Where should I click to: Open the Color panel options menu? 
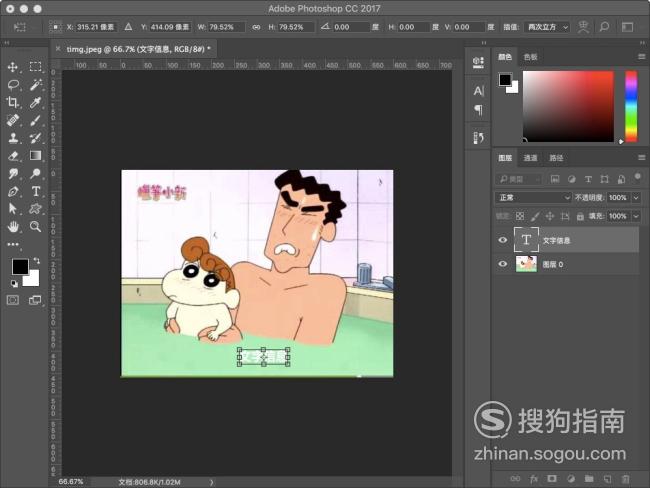tap(641, 56)
